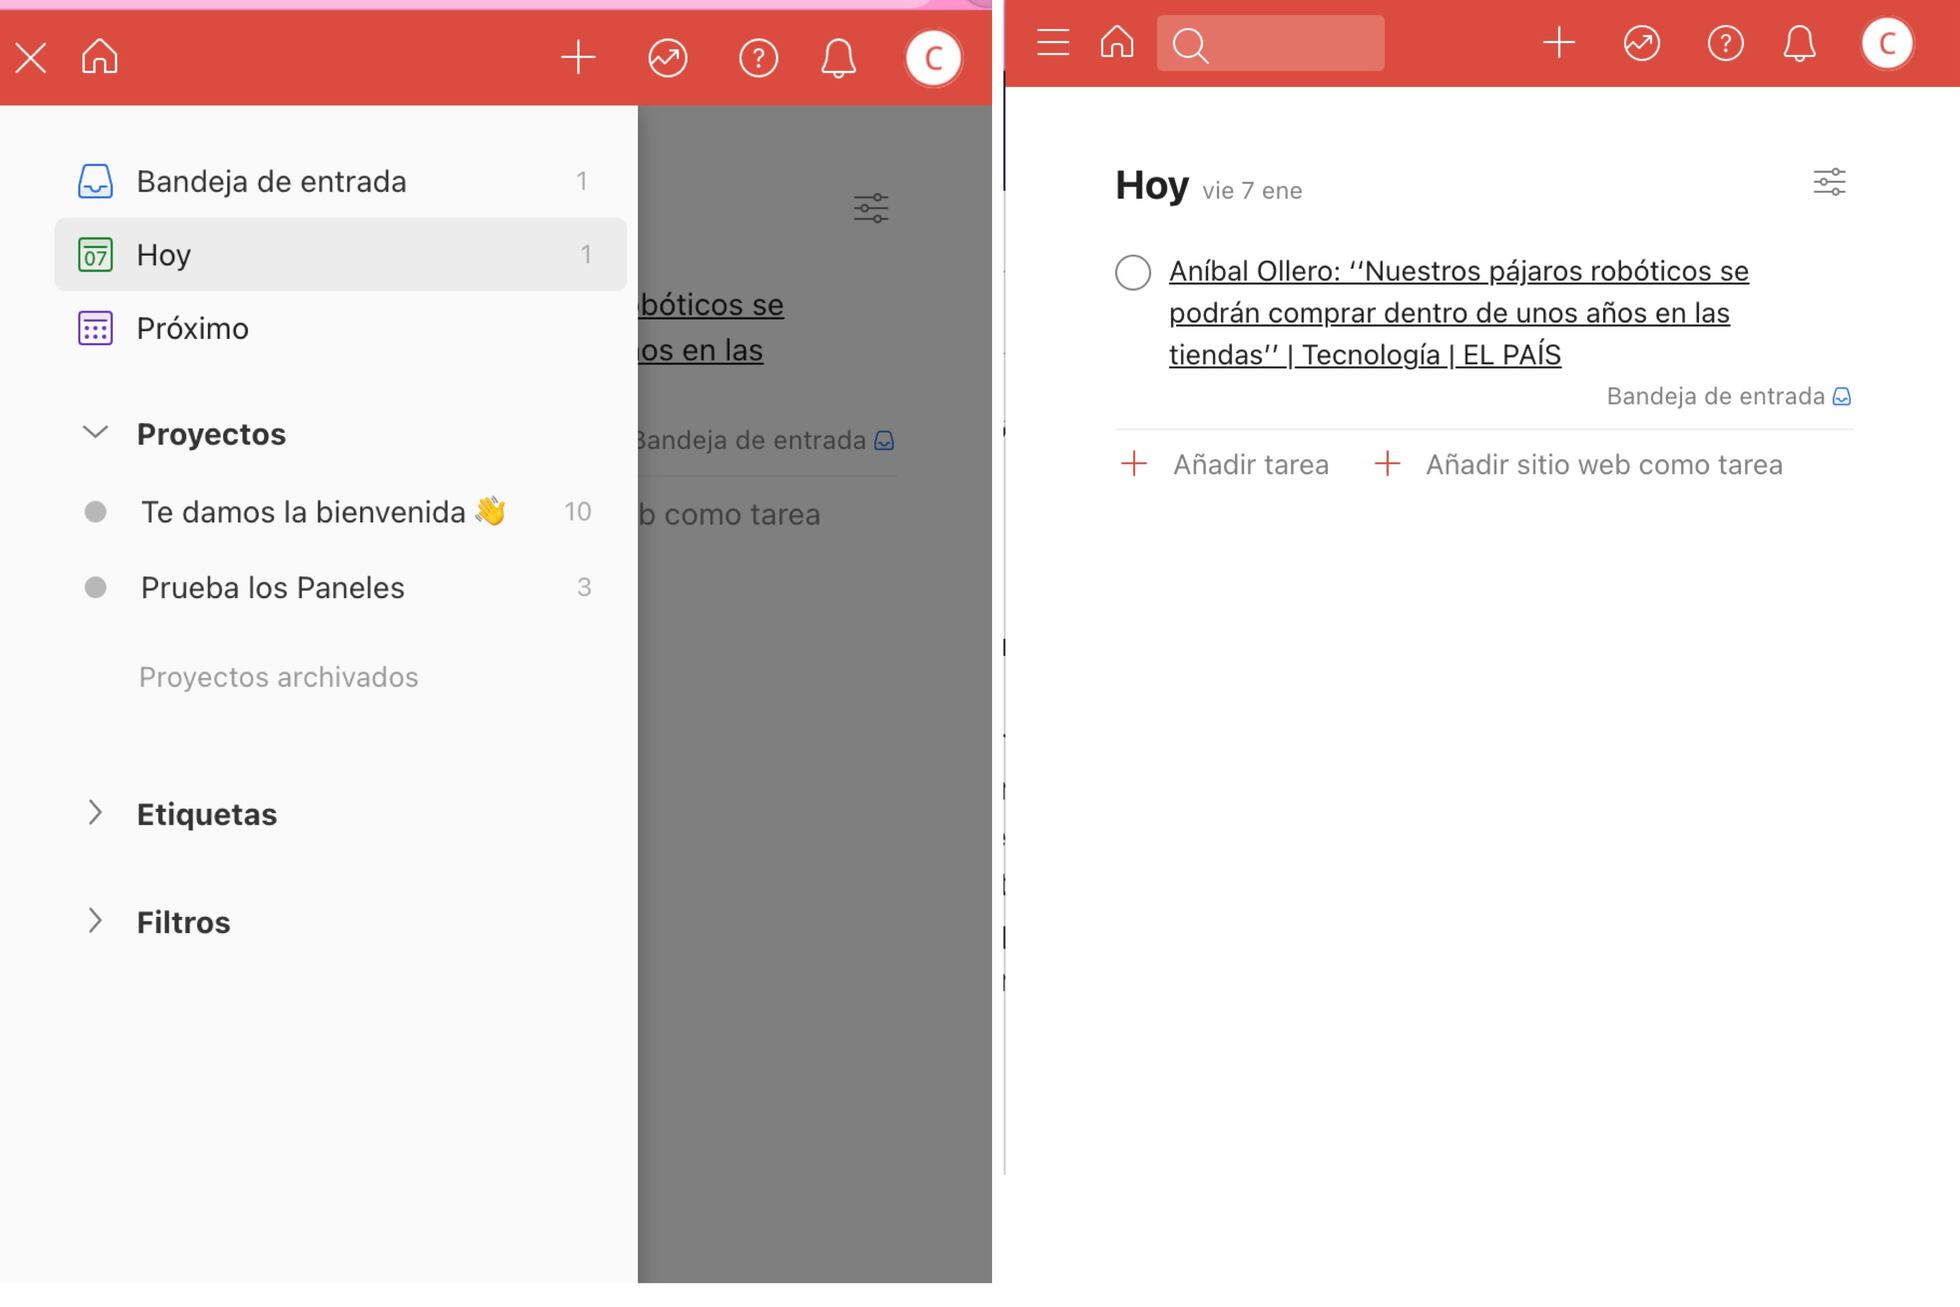
Task: Expand the Etiquetas section
Action: tap(95, 813)
